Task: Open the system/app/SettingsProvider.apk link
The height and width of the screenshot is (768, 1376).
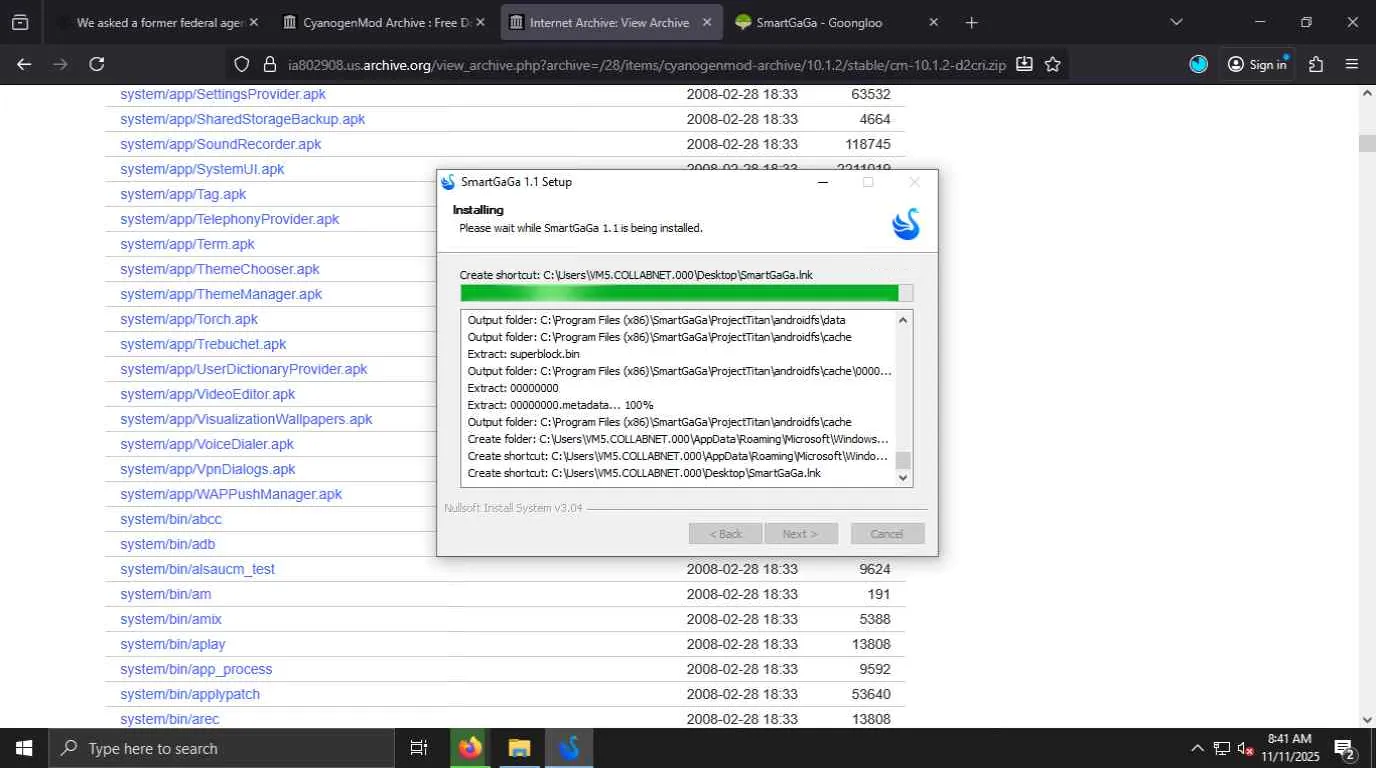Action: click(223, 94)
